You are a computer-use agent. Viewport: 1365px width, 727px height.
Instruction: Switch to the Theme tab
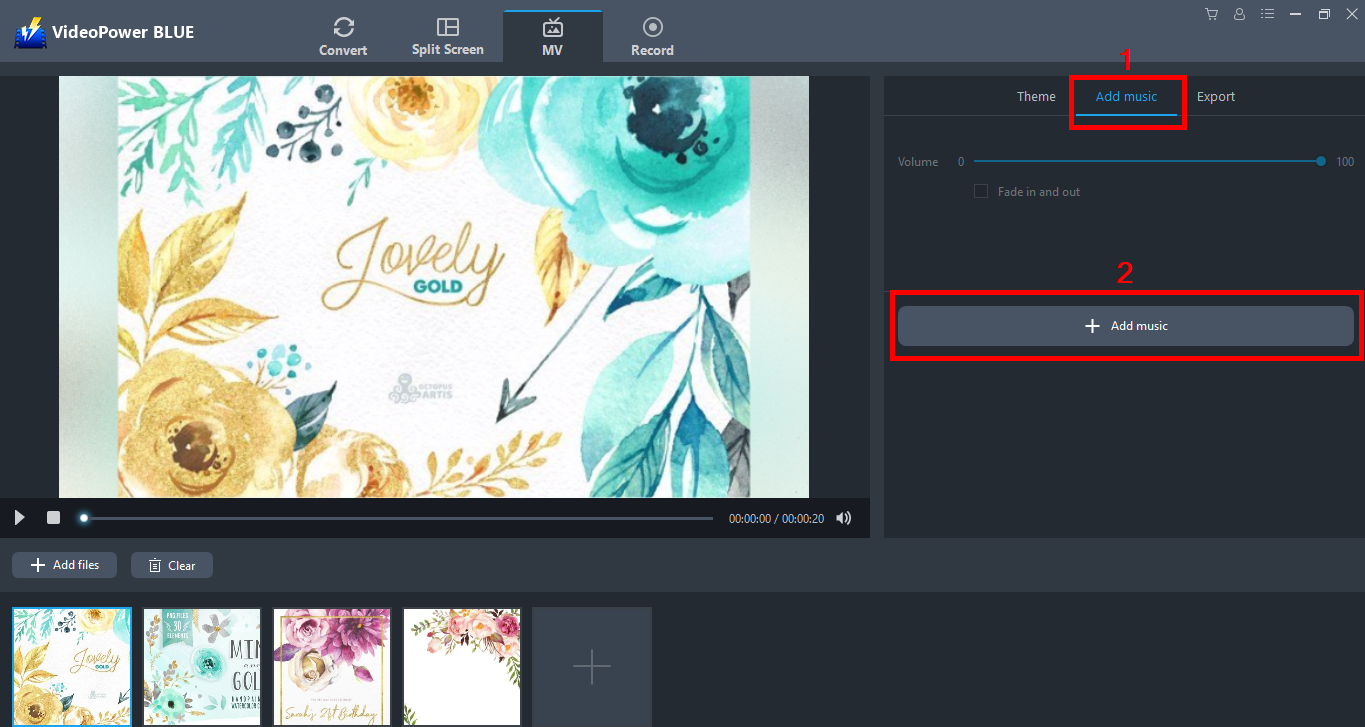[x=1036, y=97]
